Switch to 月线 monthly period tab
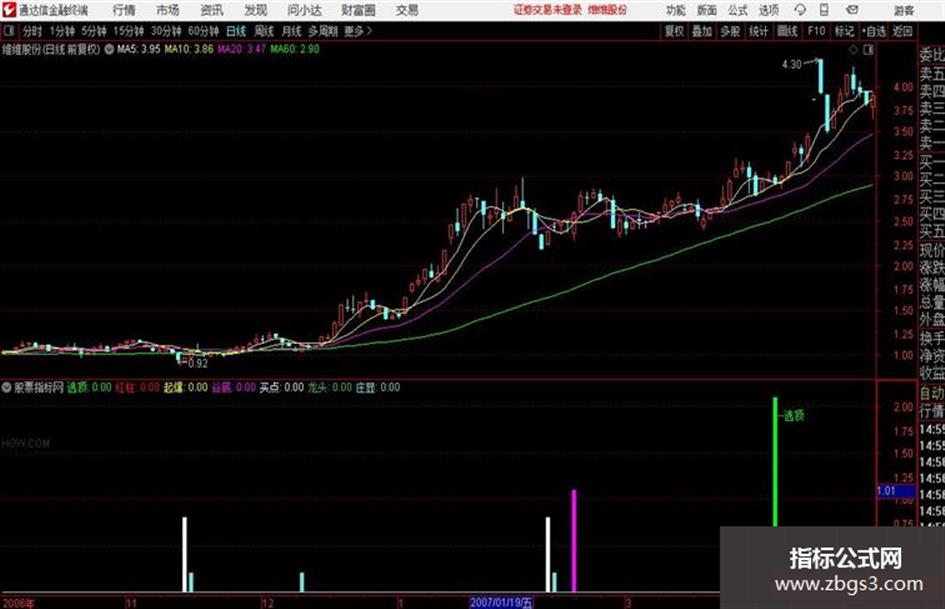Viewport: 945px width, 609px height. pyautogui.click(x=292, y=31)
